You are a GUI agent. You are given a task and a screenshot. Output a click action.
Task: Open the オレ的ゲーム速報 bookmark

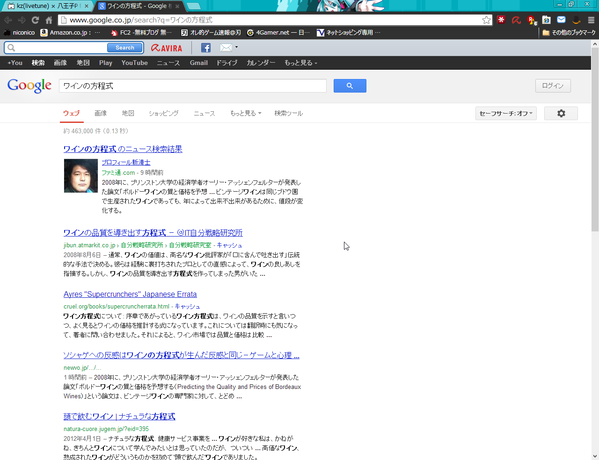point(211,32)
